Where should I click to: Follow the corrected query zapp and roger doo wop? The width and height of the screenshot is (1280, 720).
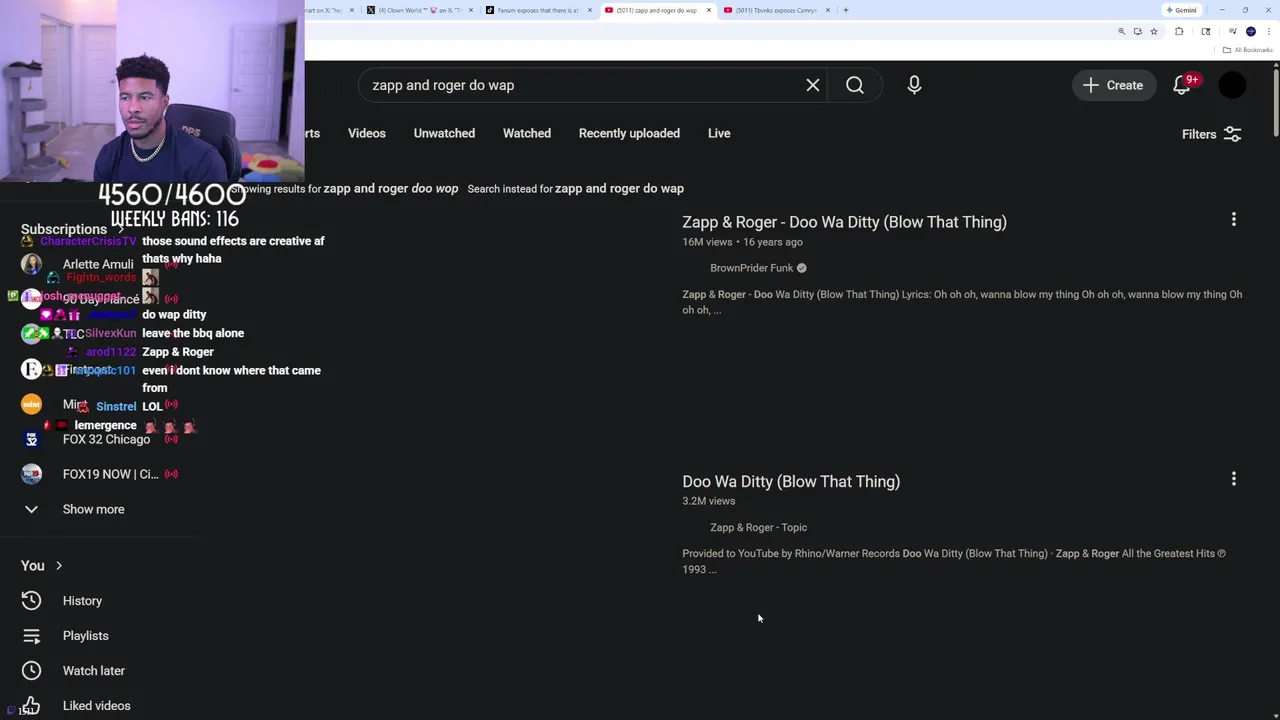pos(391,188)
